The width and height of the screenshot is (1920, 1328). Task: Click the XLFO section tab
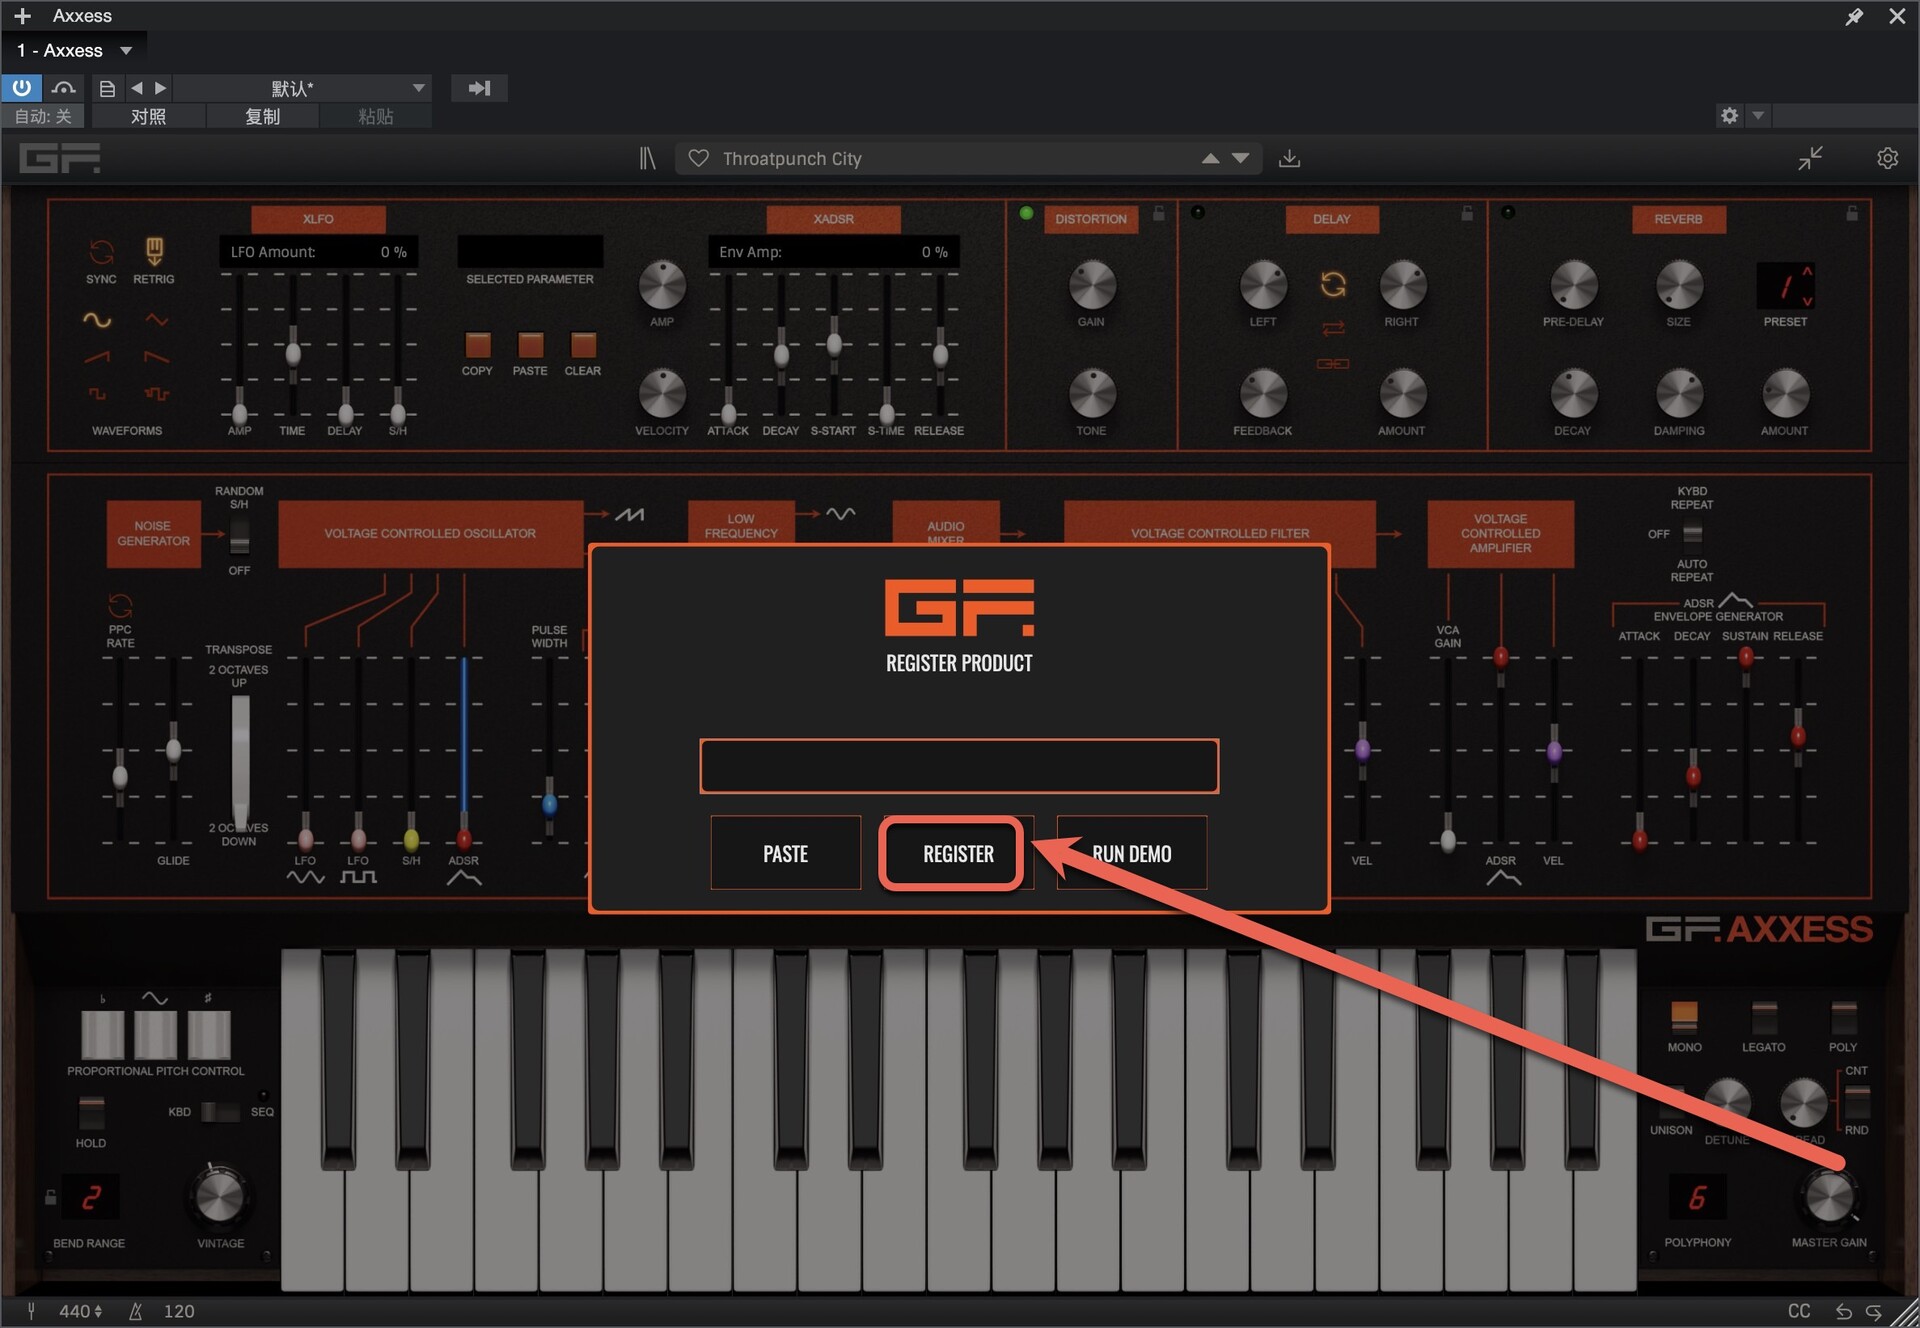[x=318, y=219]
